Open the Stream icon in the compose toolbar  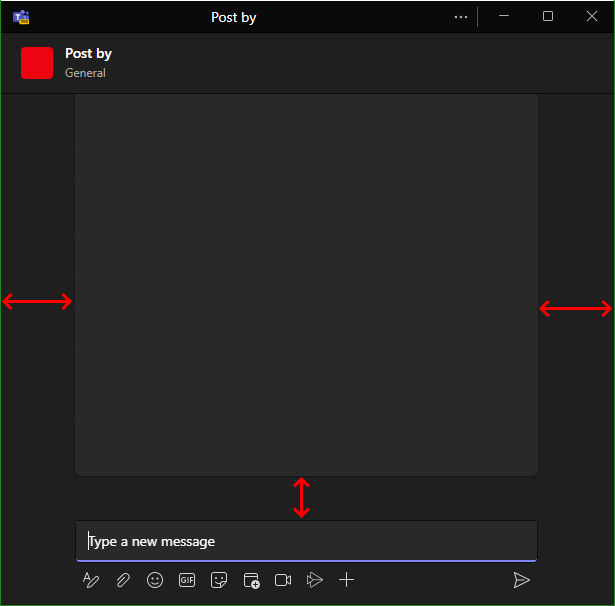[x=315, y=580]
